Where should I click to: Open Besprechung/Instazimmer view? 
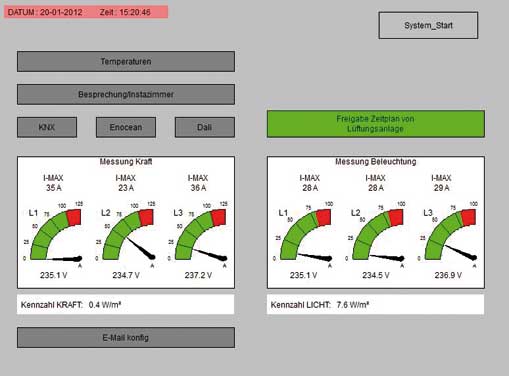[x=126, y=94]
